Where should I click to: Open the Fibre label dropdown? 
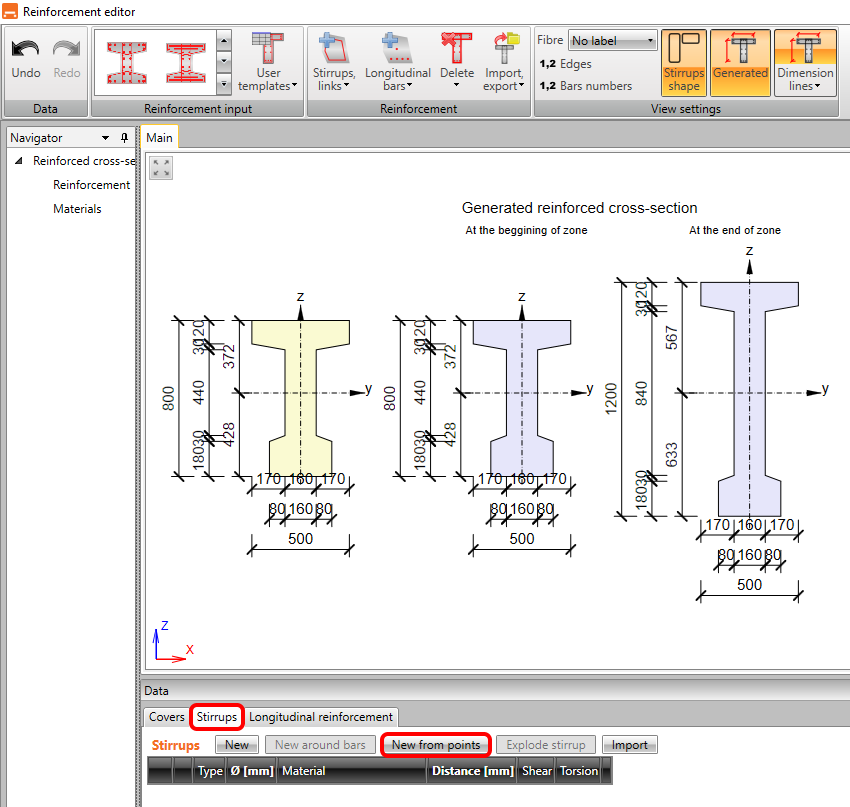pos(612,41)
